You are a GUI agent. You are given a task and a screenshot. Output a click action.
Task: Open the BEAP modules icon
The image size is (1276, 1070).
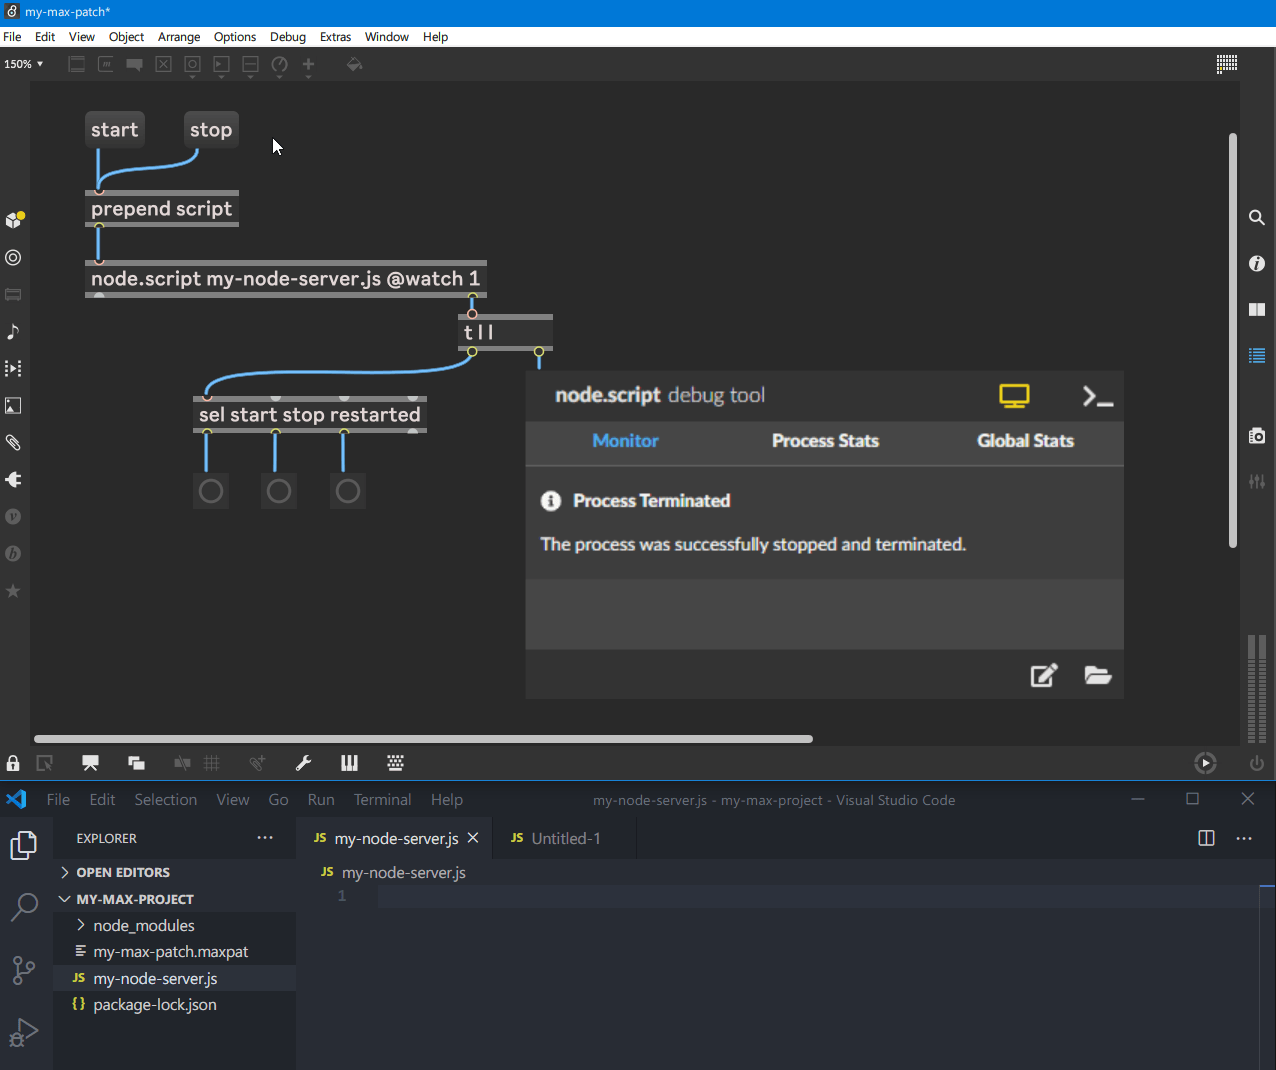pyautogui.click(x=13, y=553)
